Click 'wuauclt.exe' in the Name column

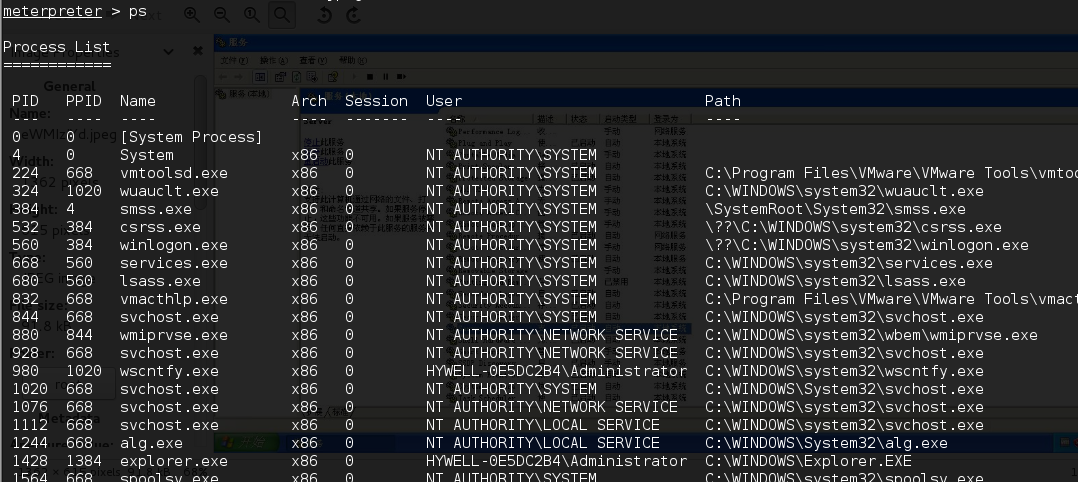[x=169, y=190]
